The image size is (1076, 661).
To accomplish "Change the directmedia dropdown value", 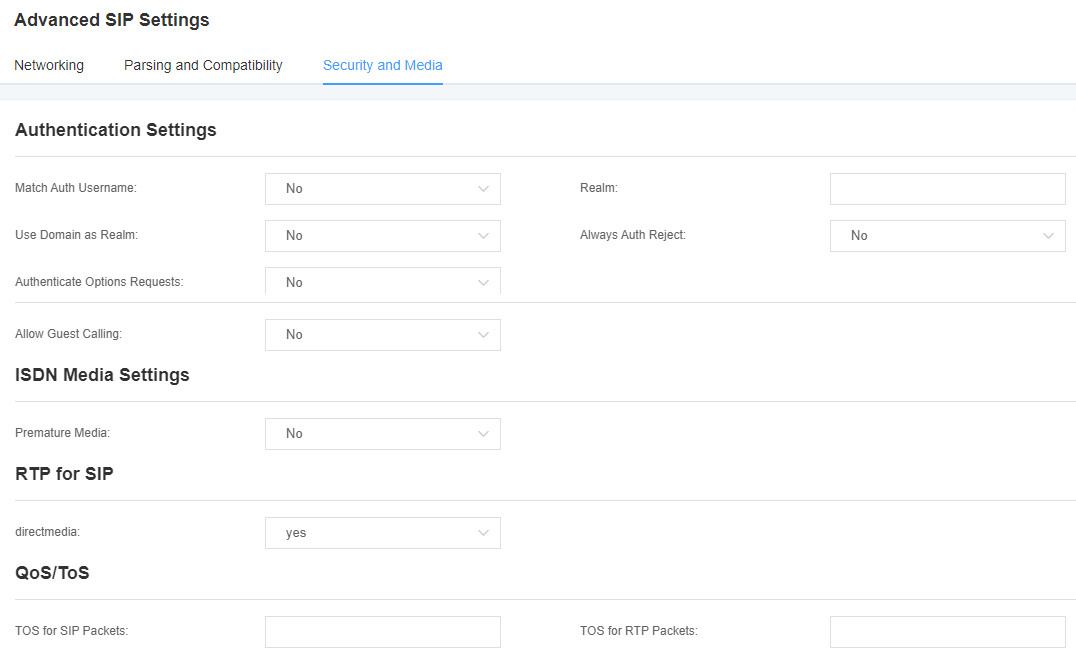I will [x=383, y=533].
